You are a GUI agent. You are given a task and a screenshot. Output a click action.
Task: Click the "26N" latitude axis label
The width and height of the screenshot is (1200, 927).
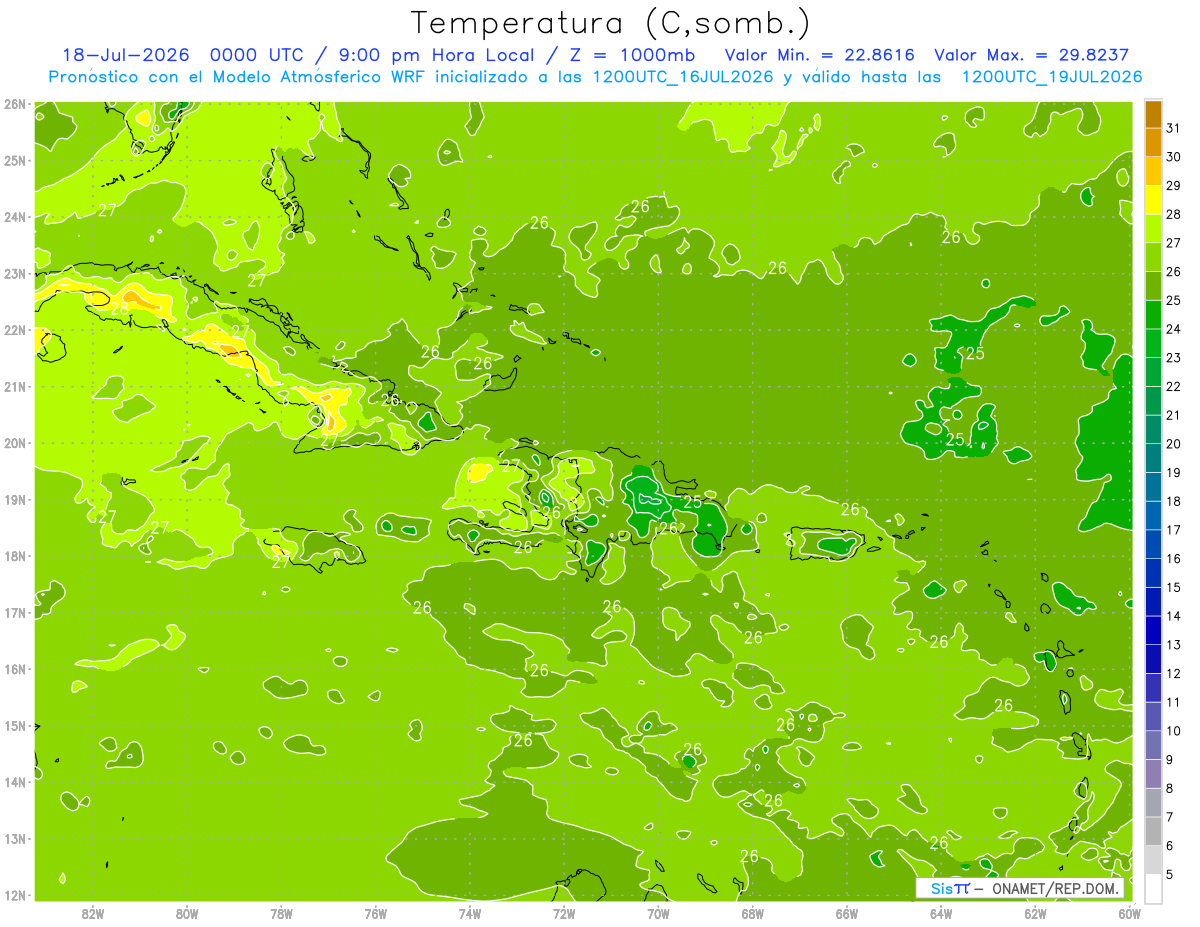click(14, 104)
